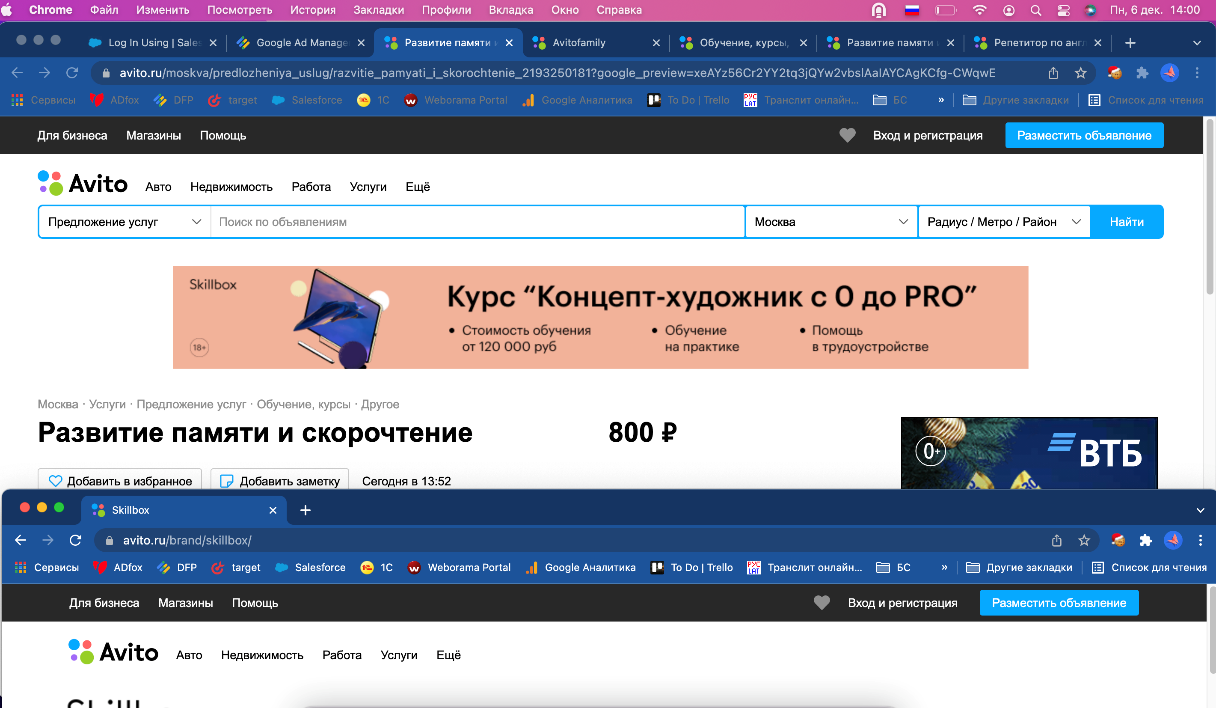1216x708 pixels.
Task: Bookmark the page with the star in back window
Action: coord(1081,73)
